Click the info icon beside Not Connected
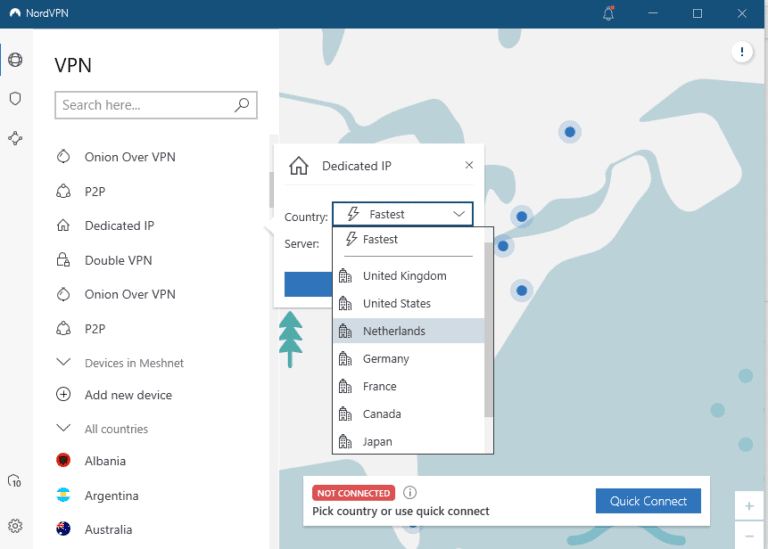Image resolution: width=768 pixels, height=549 pixels. [x=410, y=492]
